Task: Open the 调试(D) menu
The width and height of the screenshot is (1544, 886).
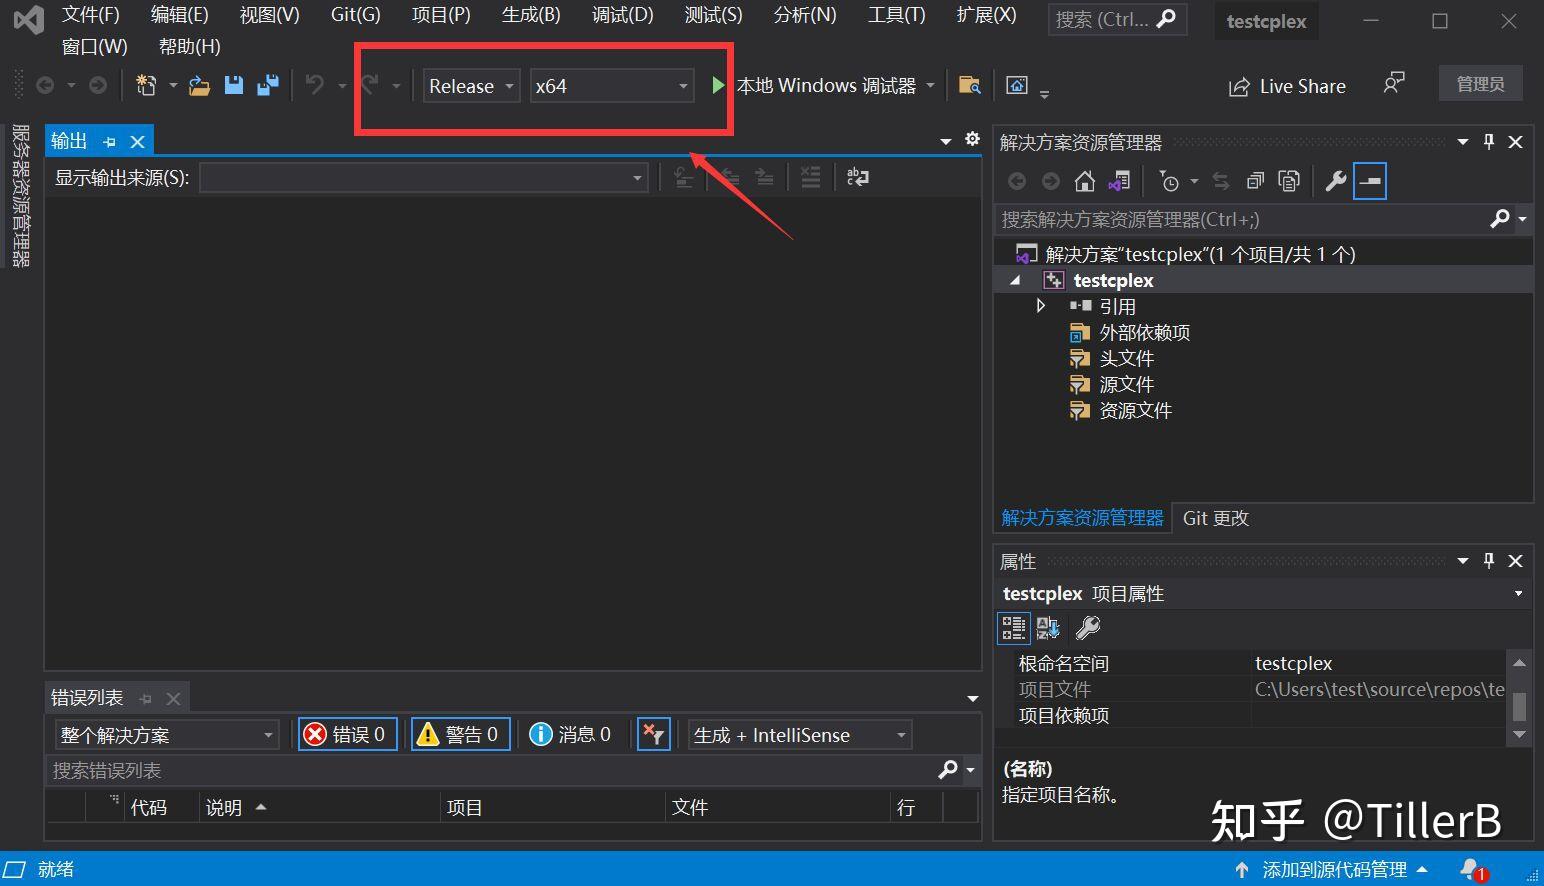Action: pyautogui.click(x=621, y=14)
